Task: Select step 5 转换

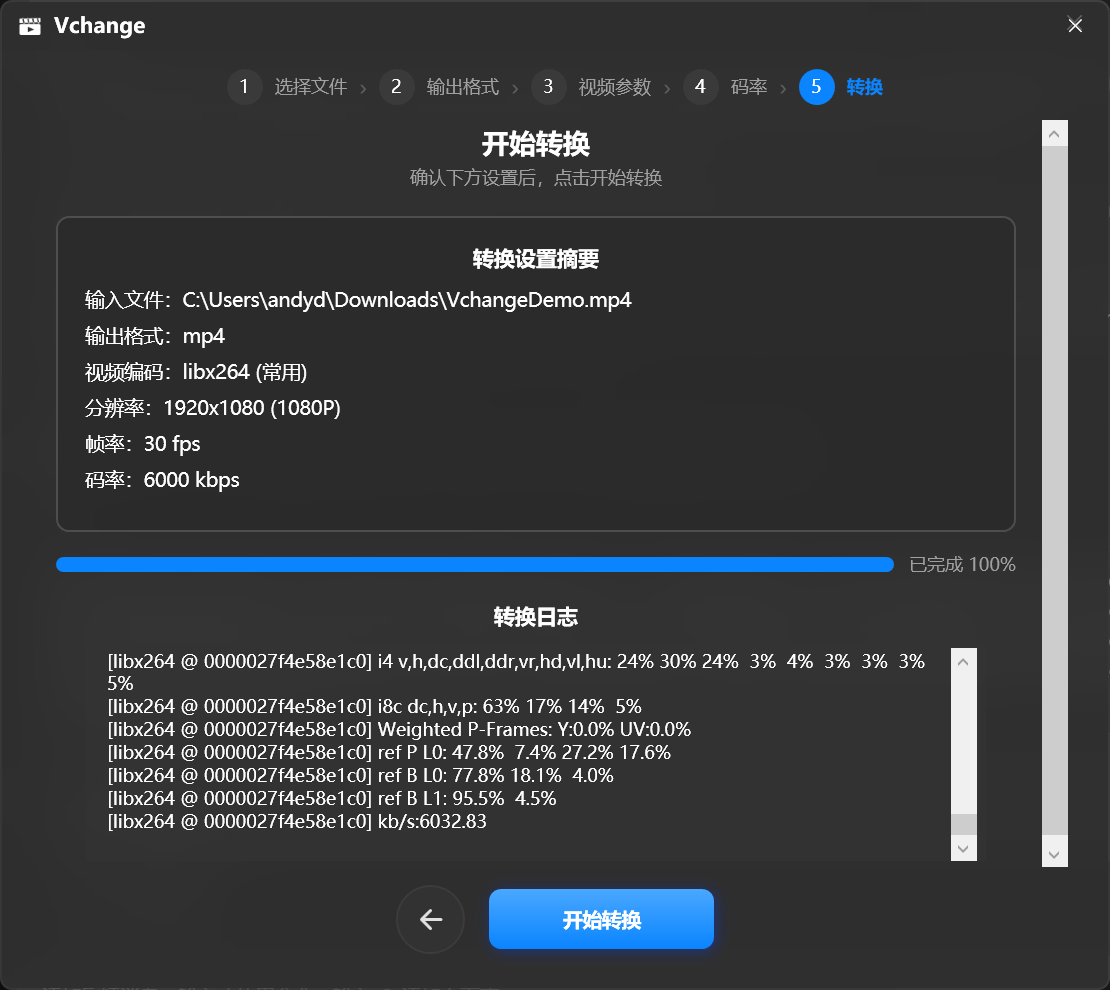Action: pos(841,87)
